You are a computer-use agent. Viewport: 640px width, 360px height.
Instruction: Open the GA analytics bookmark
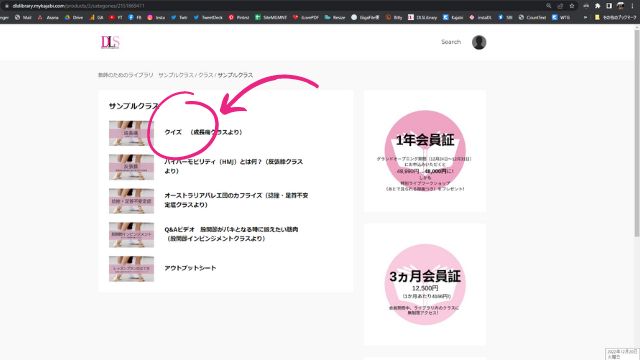click(96, 18)
